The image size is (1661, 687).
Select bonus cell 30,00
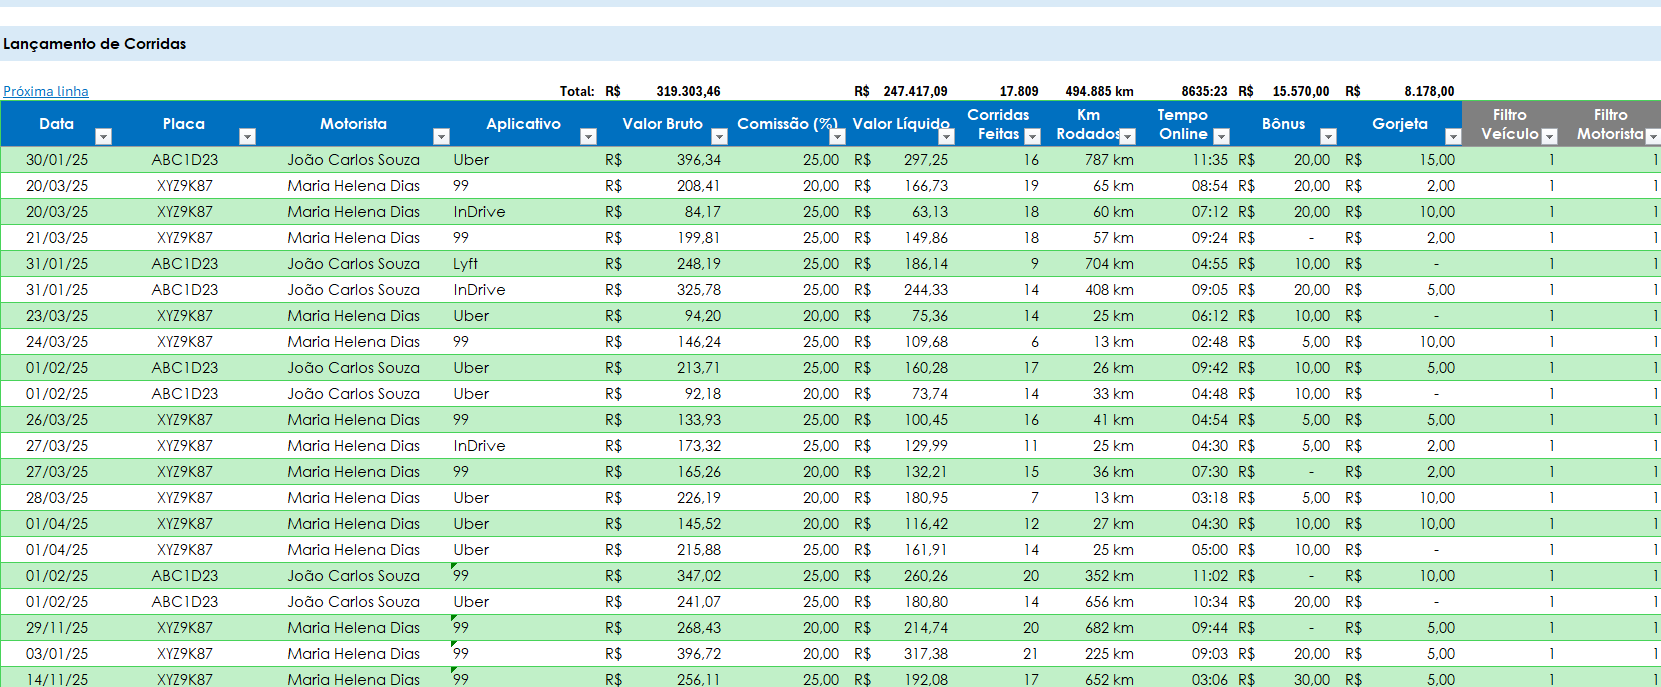(x=1311, y=679)
